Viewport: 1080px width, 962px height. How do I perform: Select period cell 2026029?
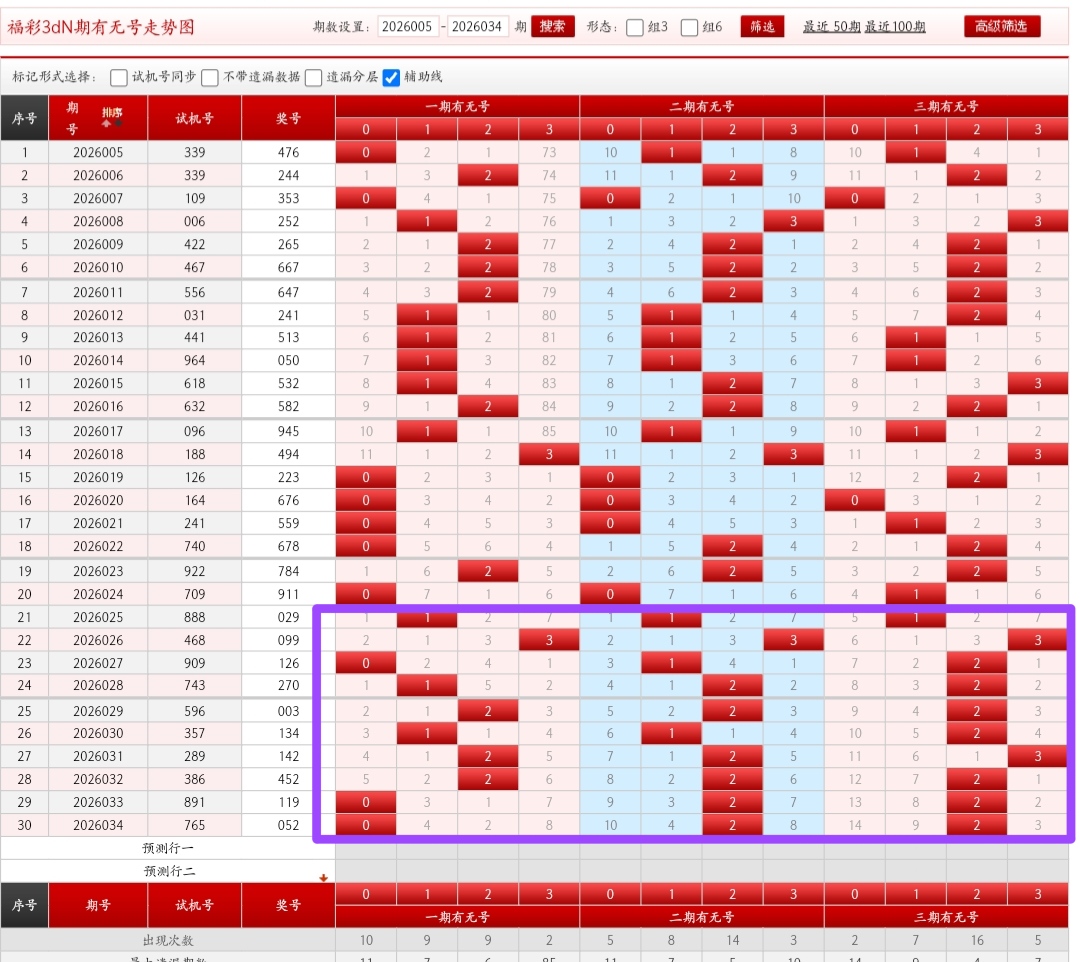(x=98, y=711)
